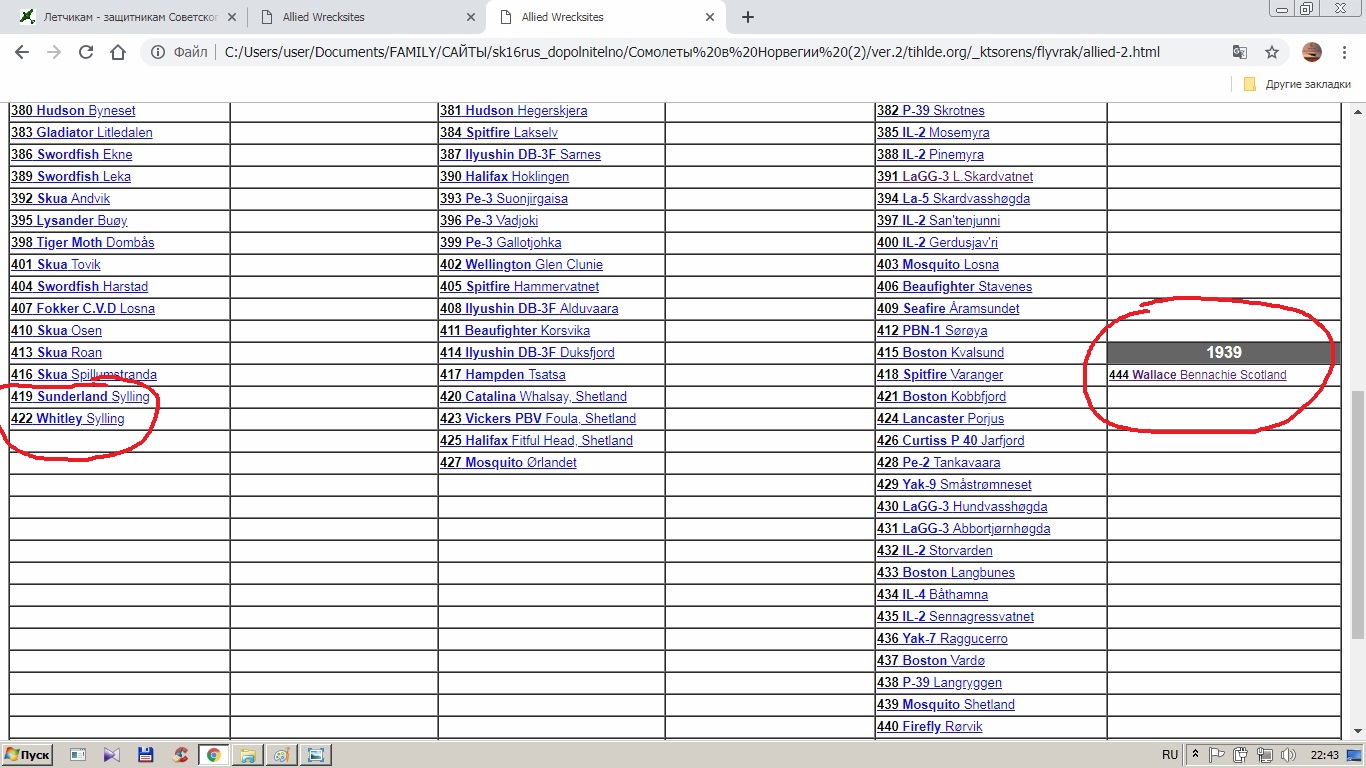
Task: Click the volume speaker tray icon
Action: click(1289, 755)
